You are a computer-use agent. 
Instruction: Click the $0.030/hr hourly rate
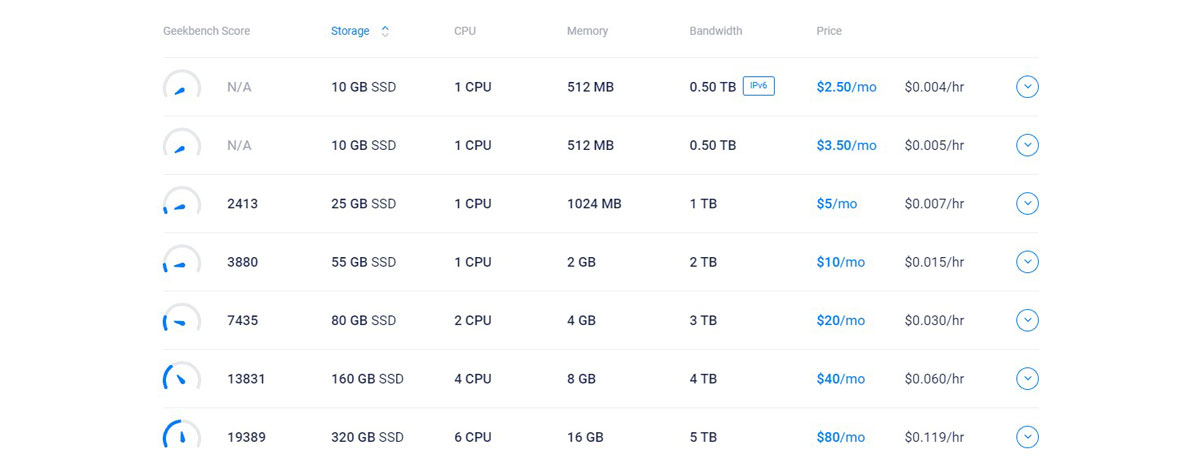[934, 320]
